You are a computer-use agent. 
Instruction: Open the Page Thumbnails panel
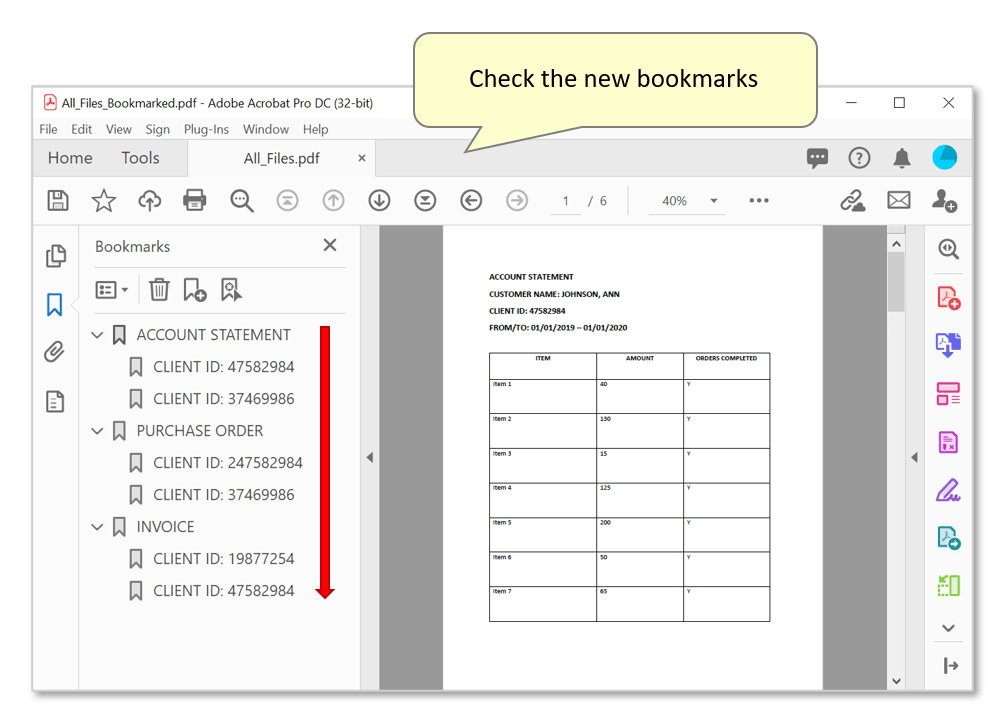coord(56,256)
